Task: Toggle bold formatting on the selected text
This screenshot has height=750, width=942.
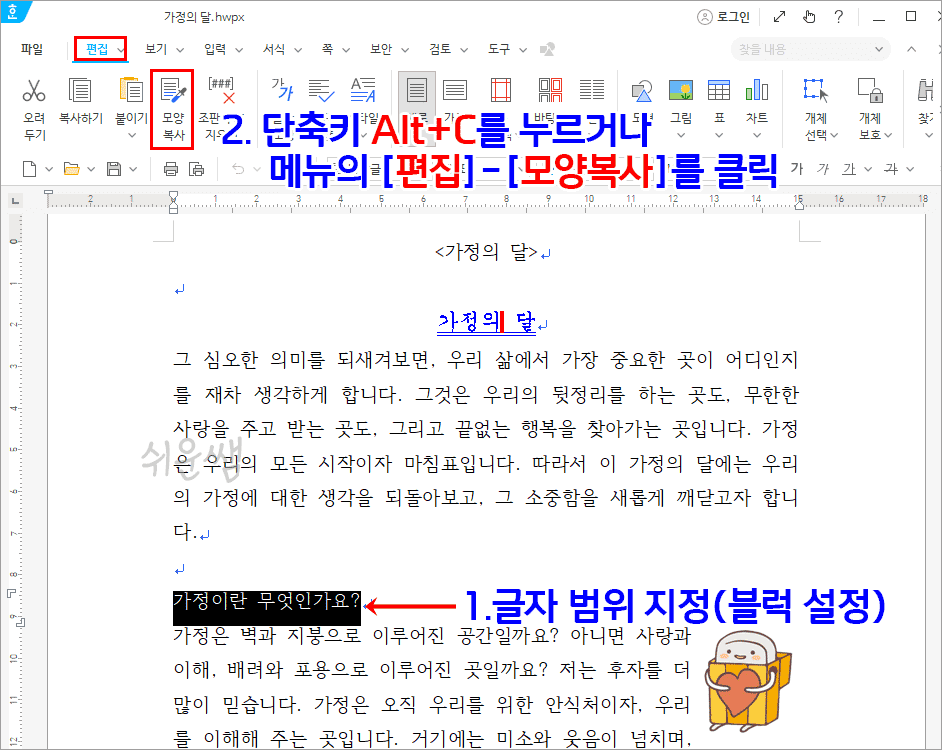Action: [797, 170]
